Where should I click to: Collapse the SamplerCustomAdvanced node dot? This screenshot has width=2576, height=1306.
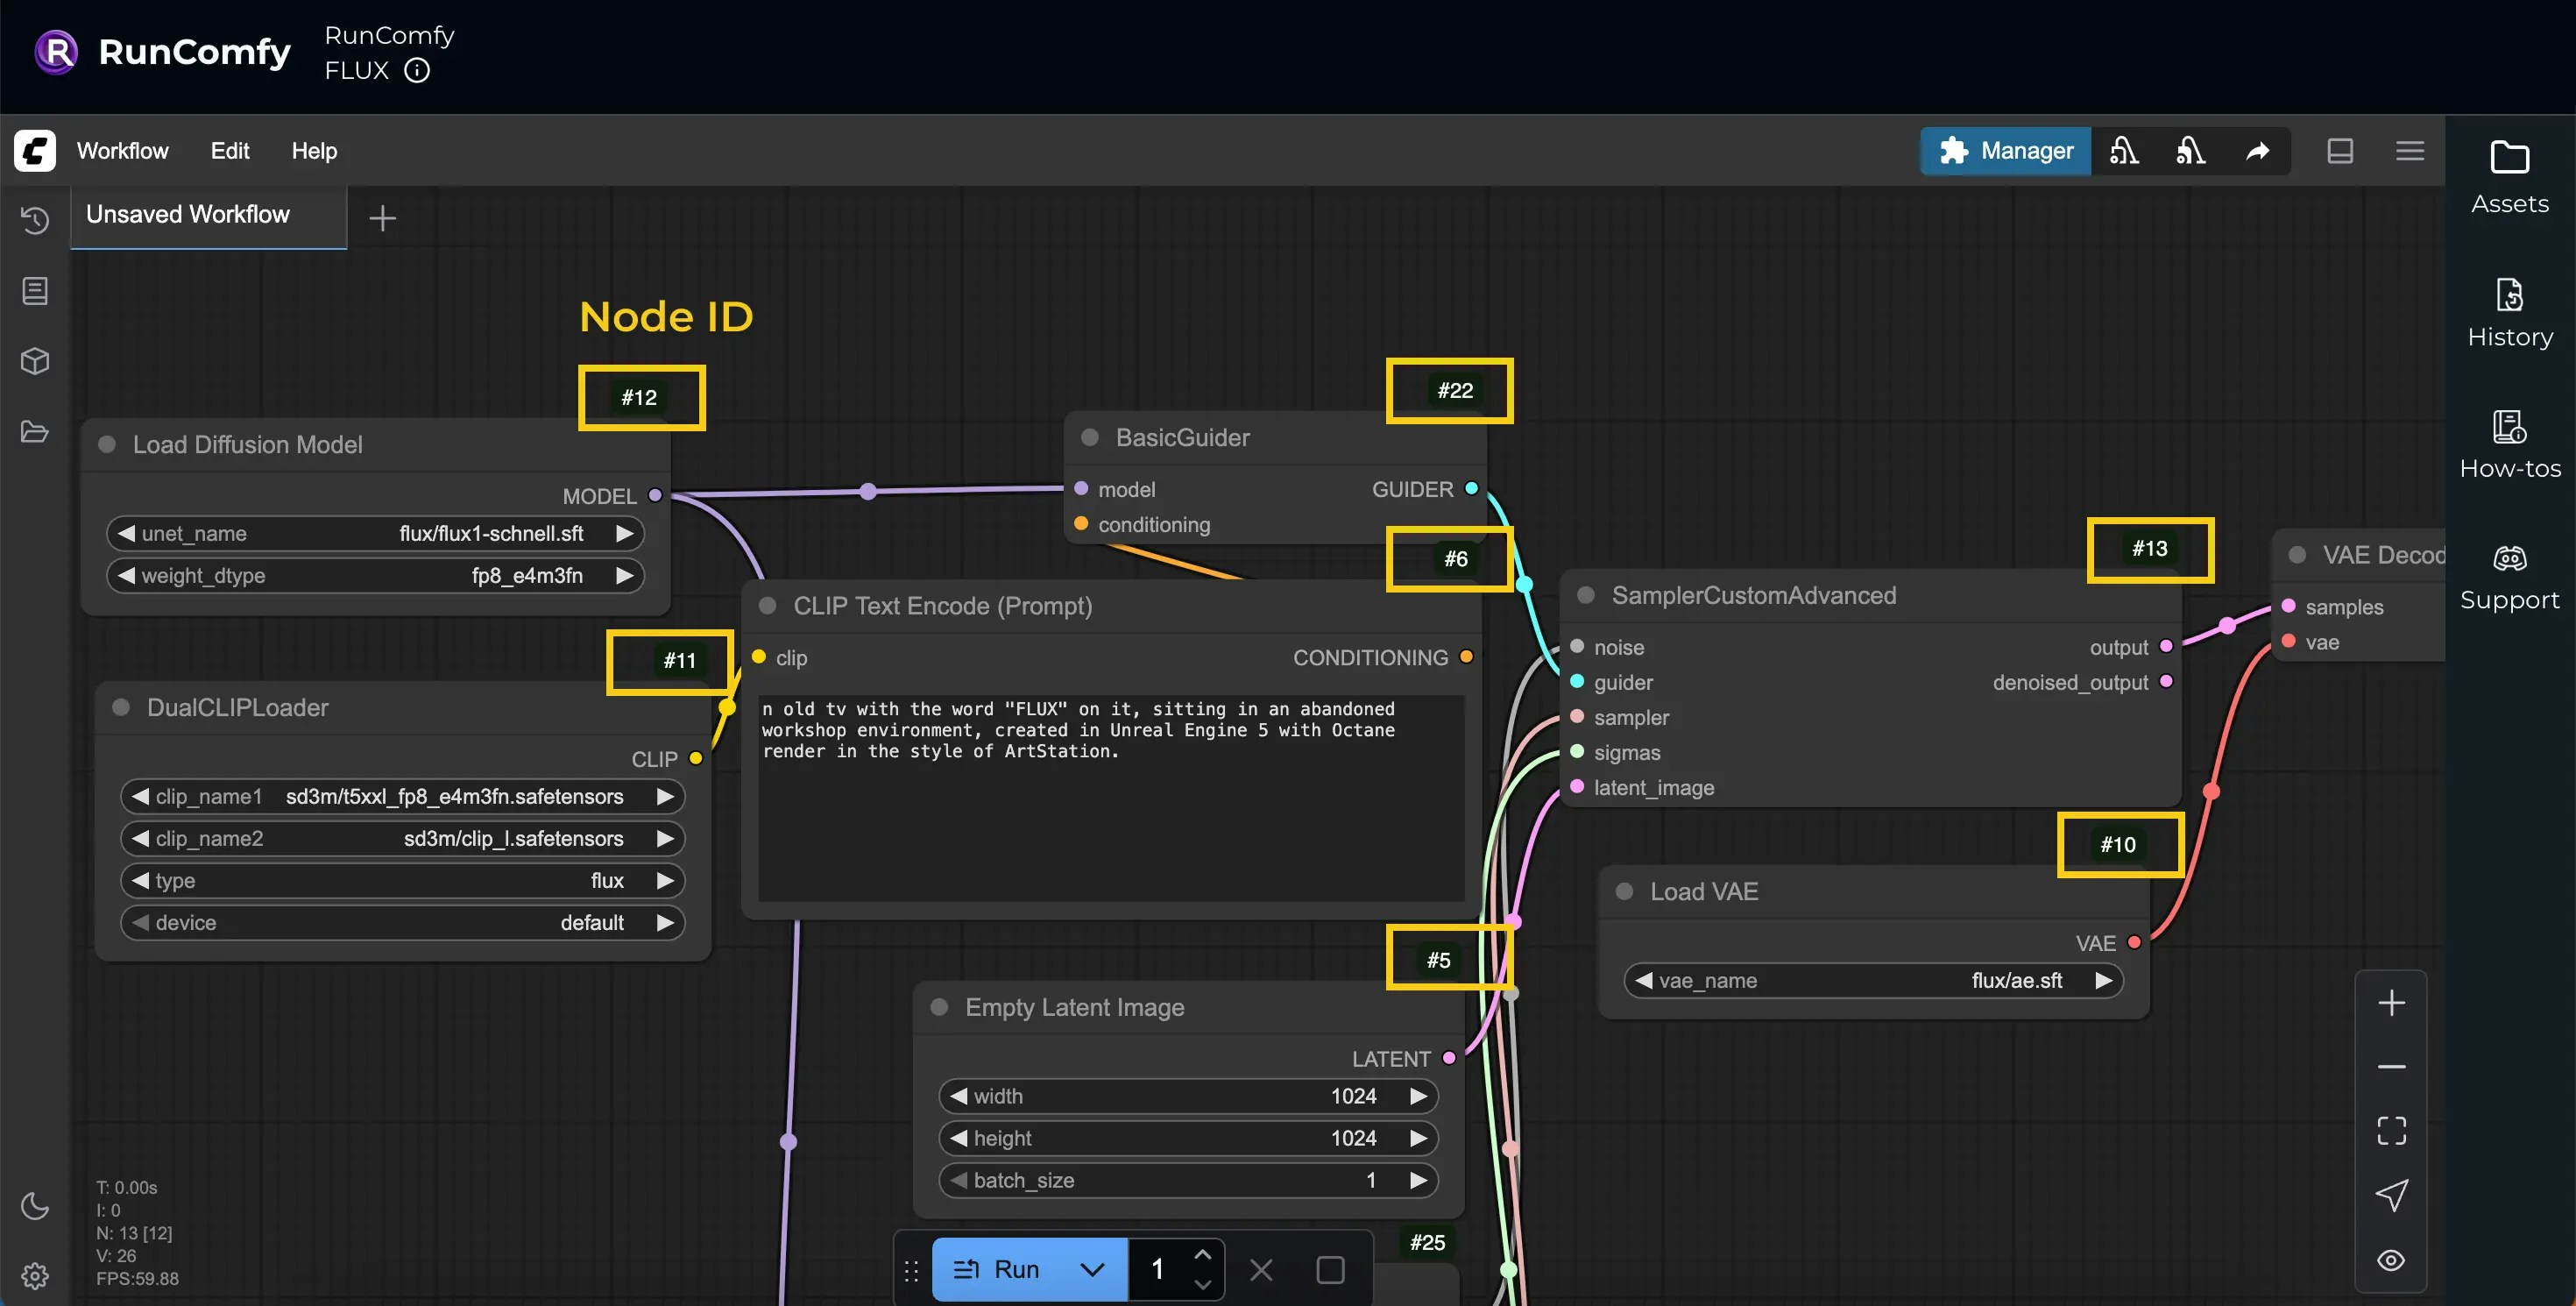pos(1585,596)
